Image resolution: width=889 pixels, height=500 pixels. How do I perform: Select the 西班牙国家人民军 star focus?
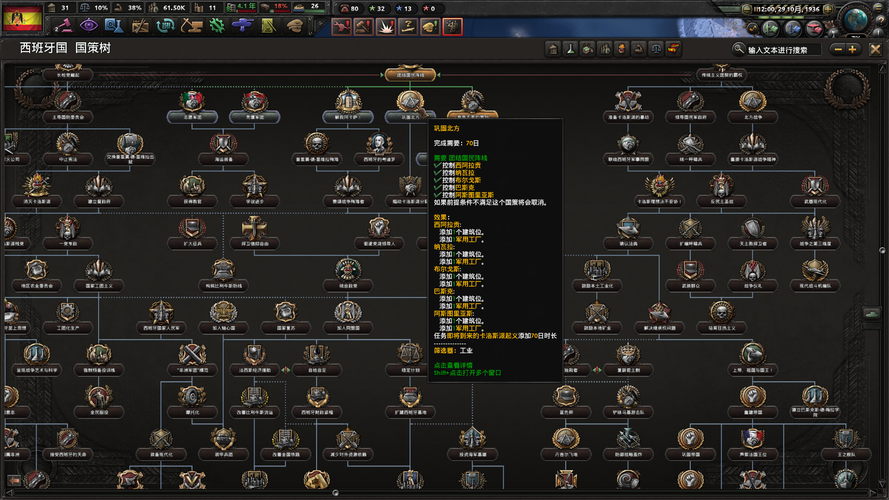[x=161, y=318]
